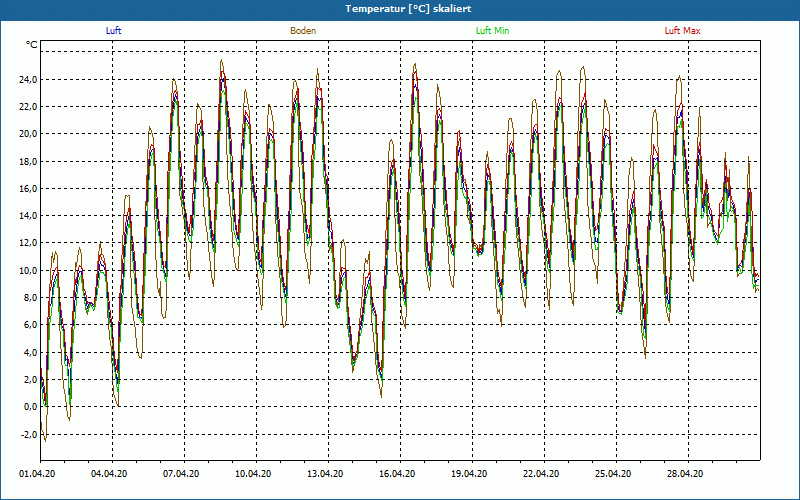Image resolution: width=800 pixels, height=500 pixels.
Task: Click the 14,0 y-axis value
Action: 28,216
